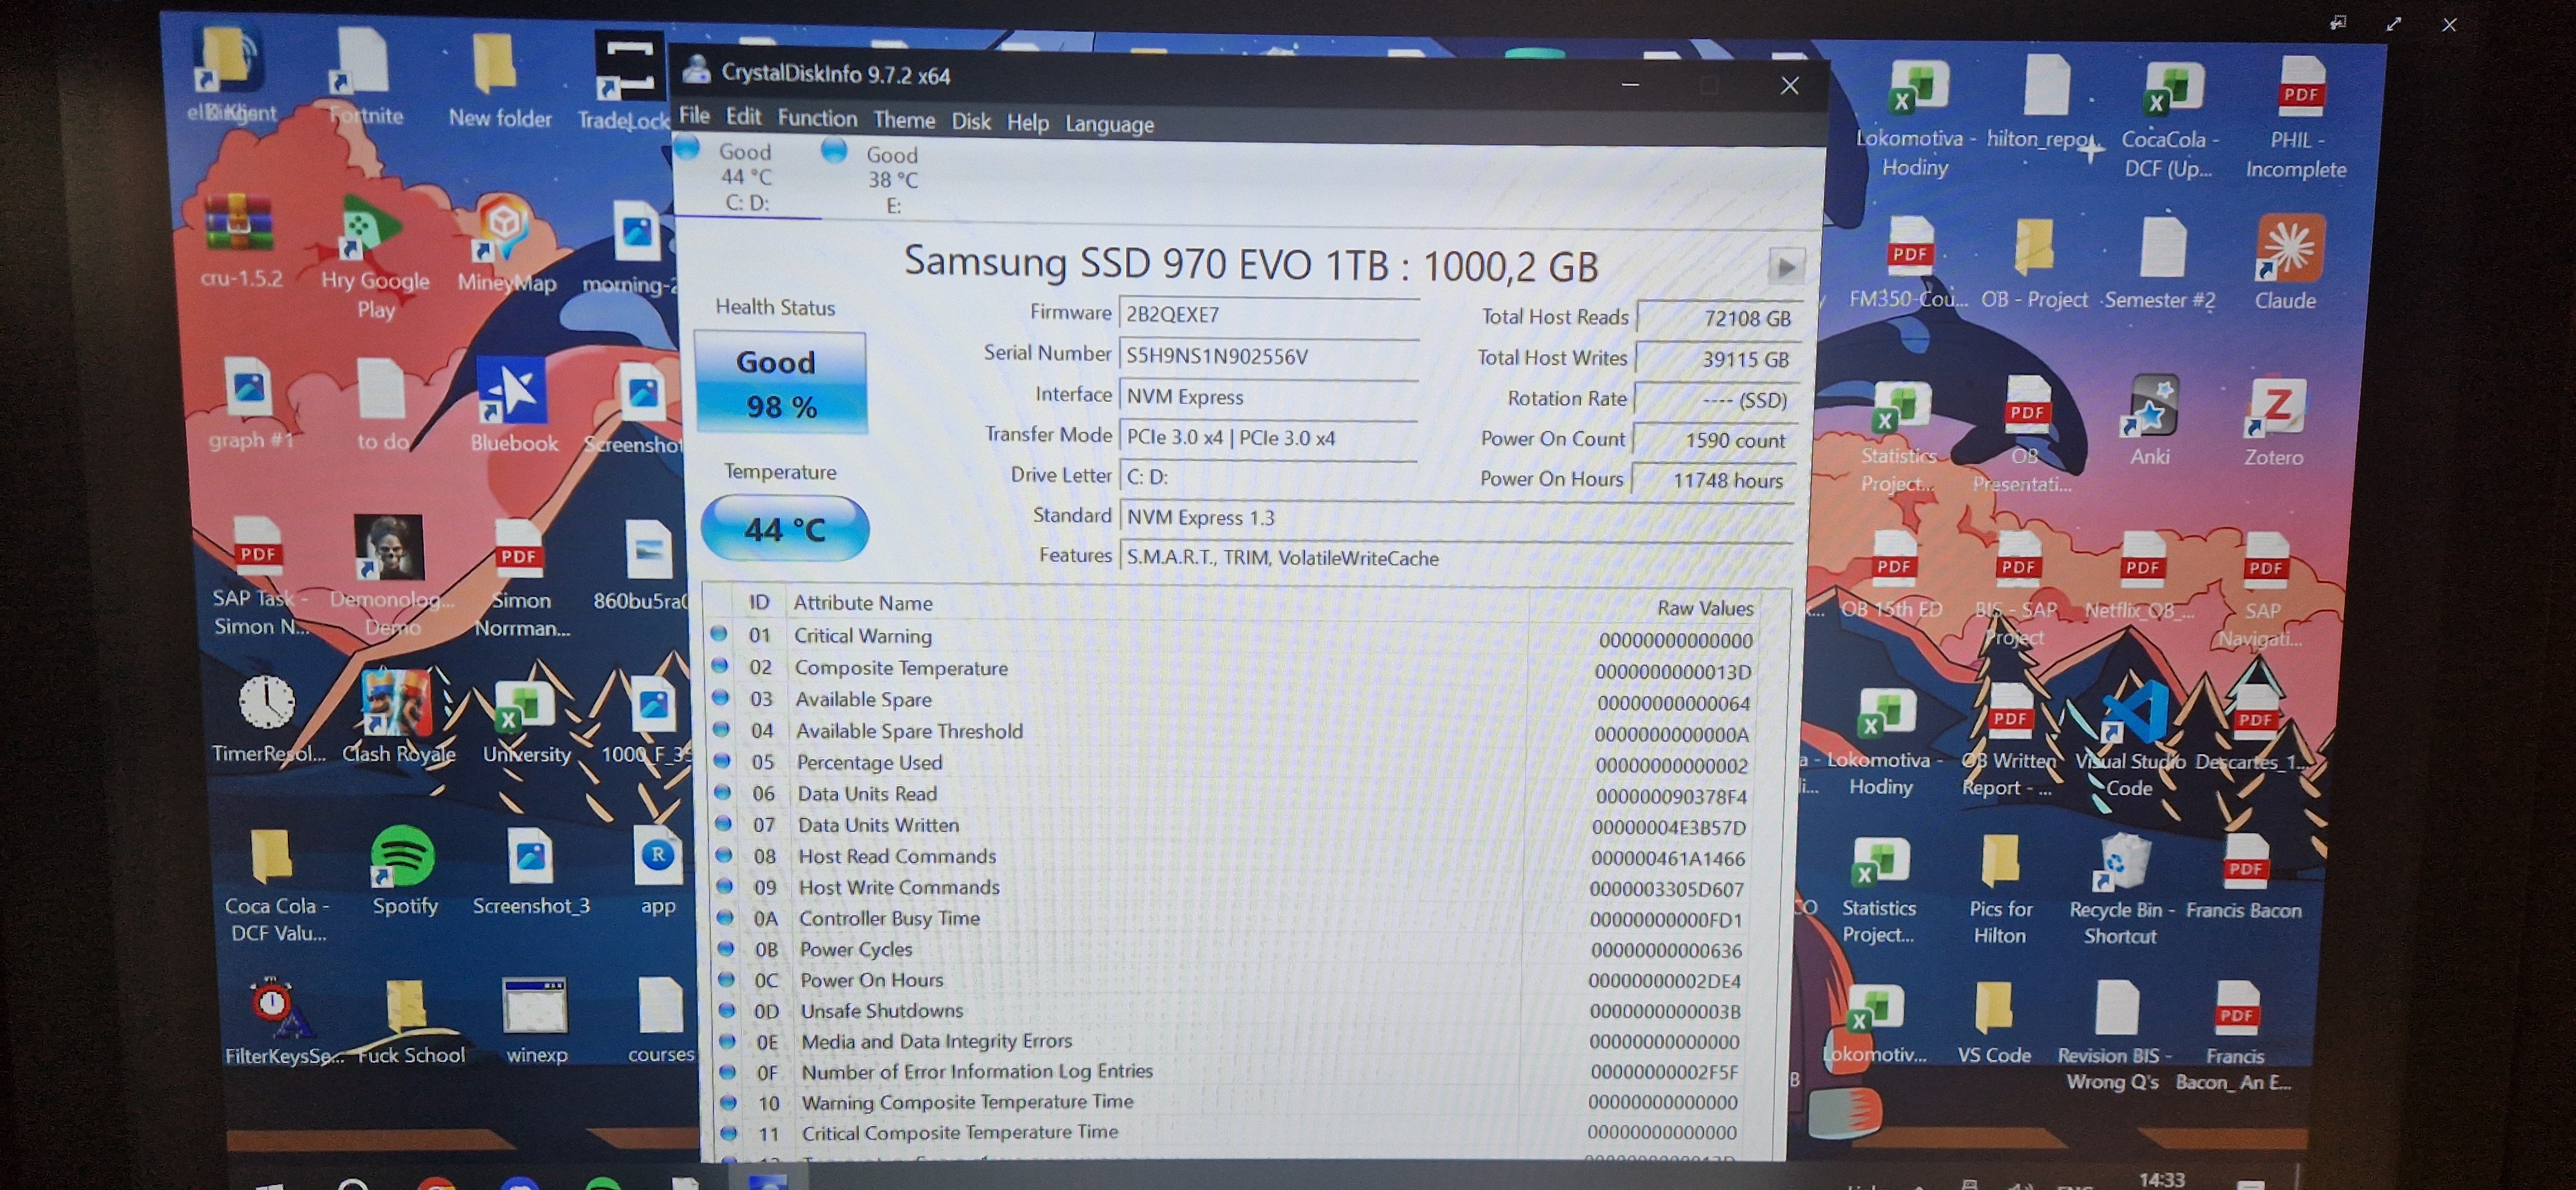Click the Good 98 % health status button
Viewport: 2576px width, 1190px height.
(x=780, y=384)
